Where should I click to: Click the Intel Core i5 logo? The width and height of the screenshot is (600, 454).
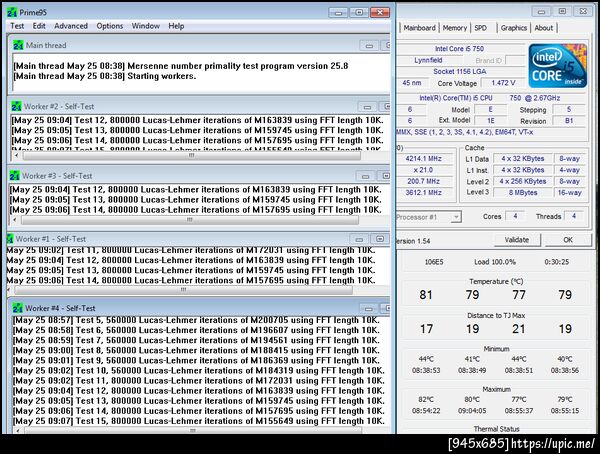[558, 66]
